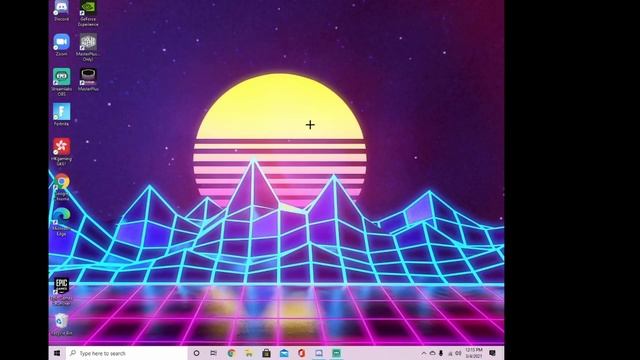The image size is (640, 360).
Task: Select the Streamlabs OBS desktop icon
Action: pyautogui.click(x=62, y=82)
